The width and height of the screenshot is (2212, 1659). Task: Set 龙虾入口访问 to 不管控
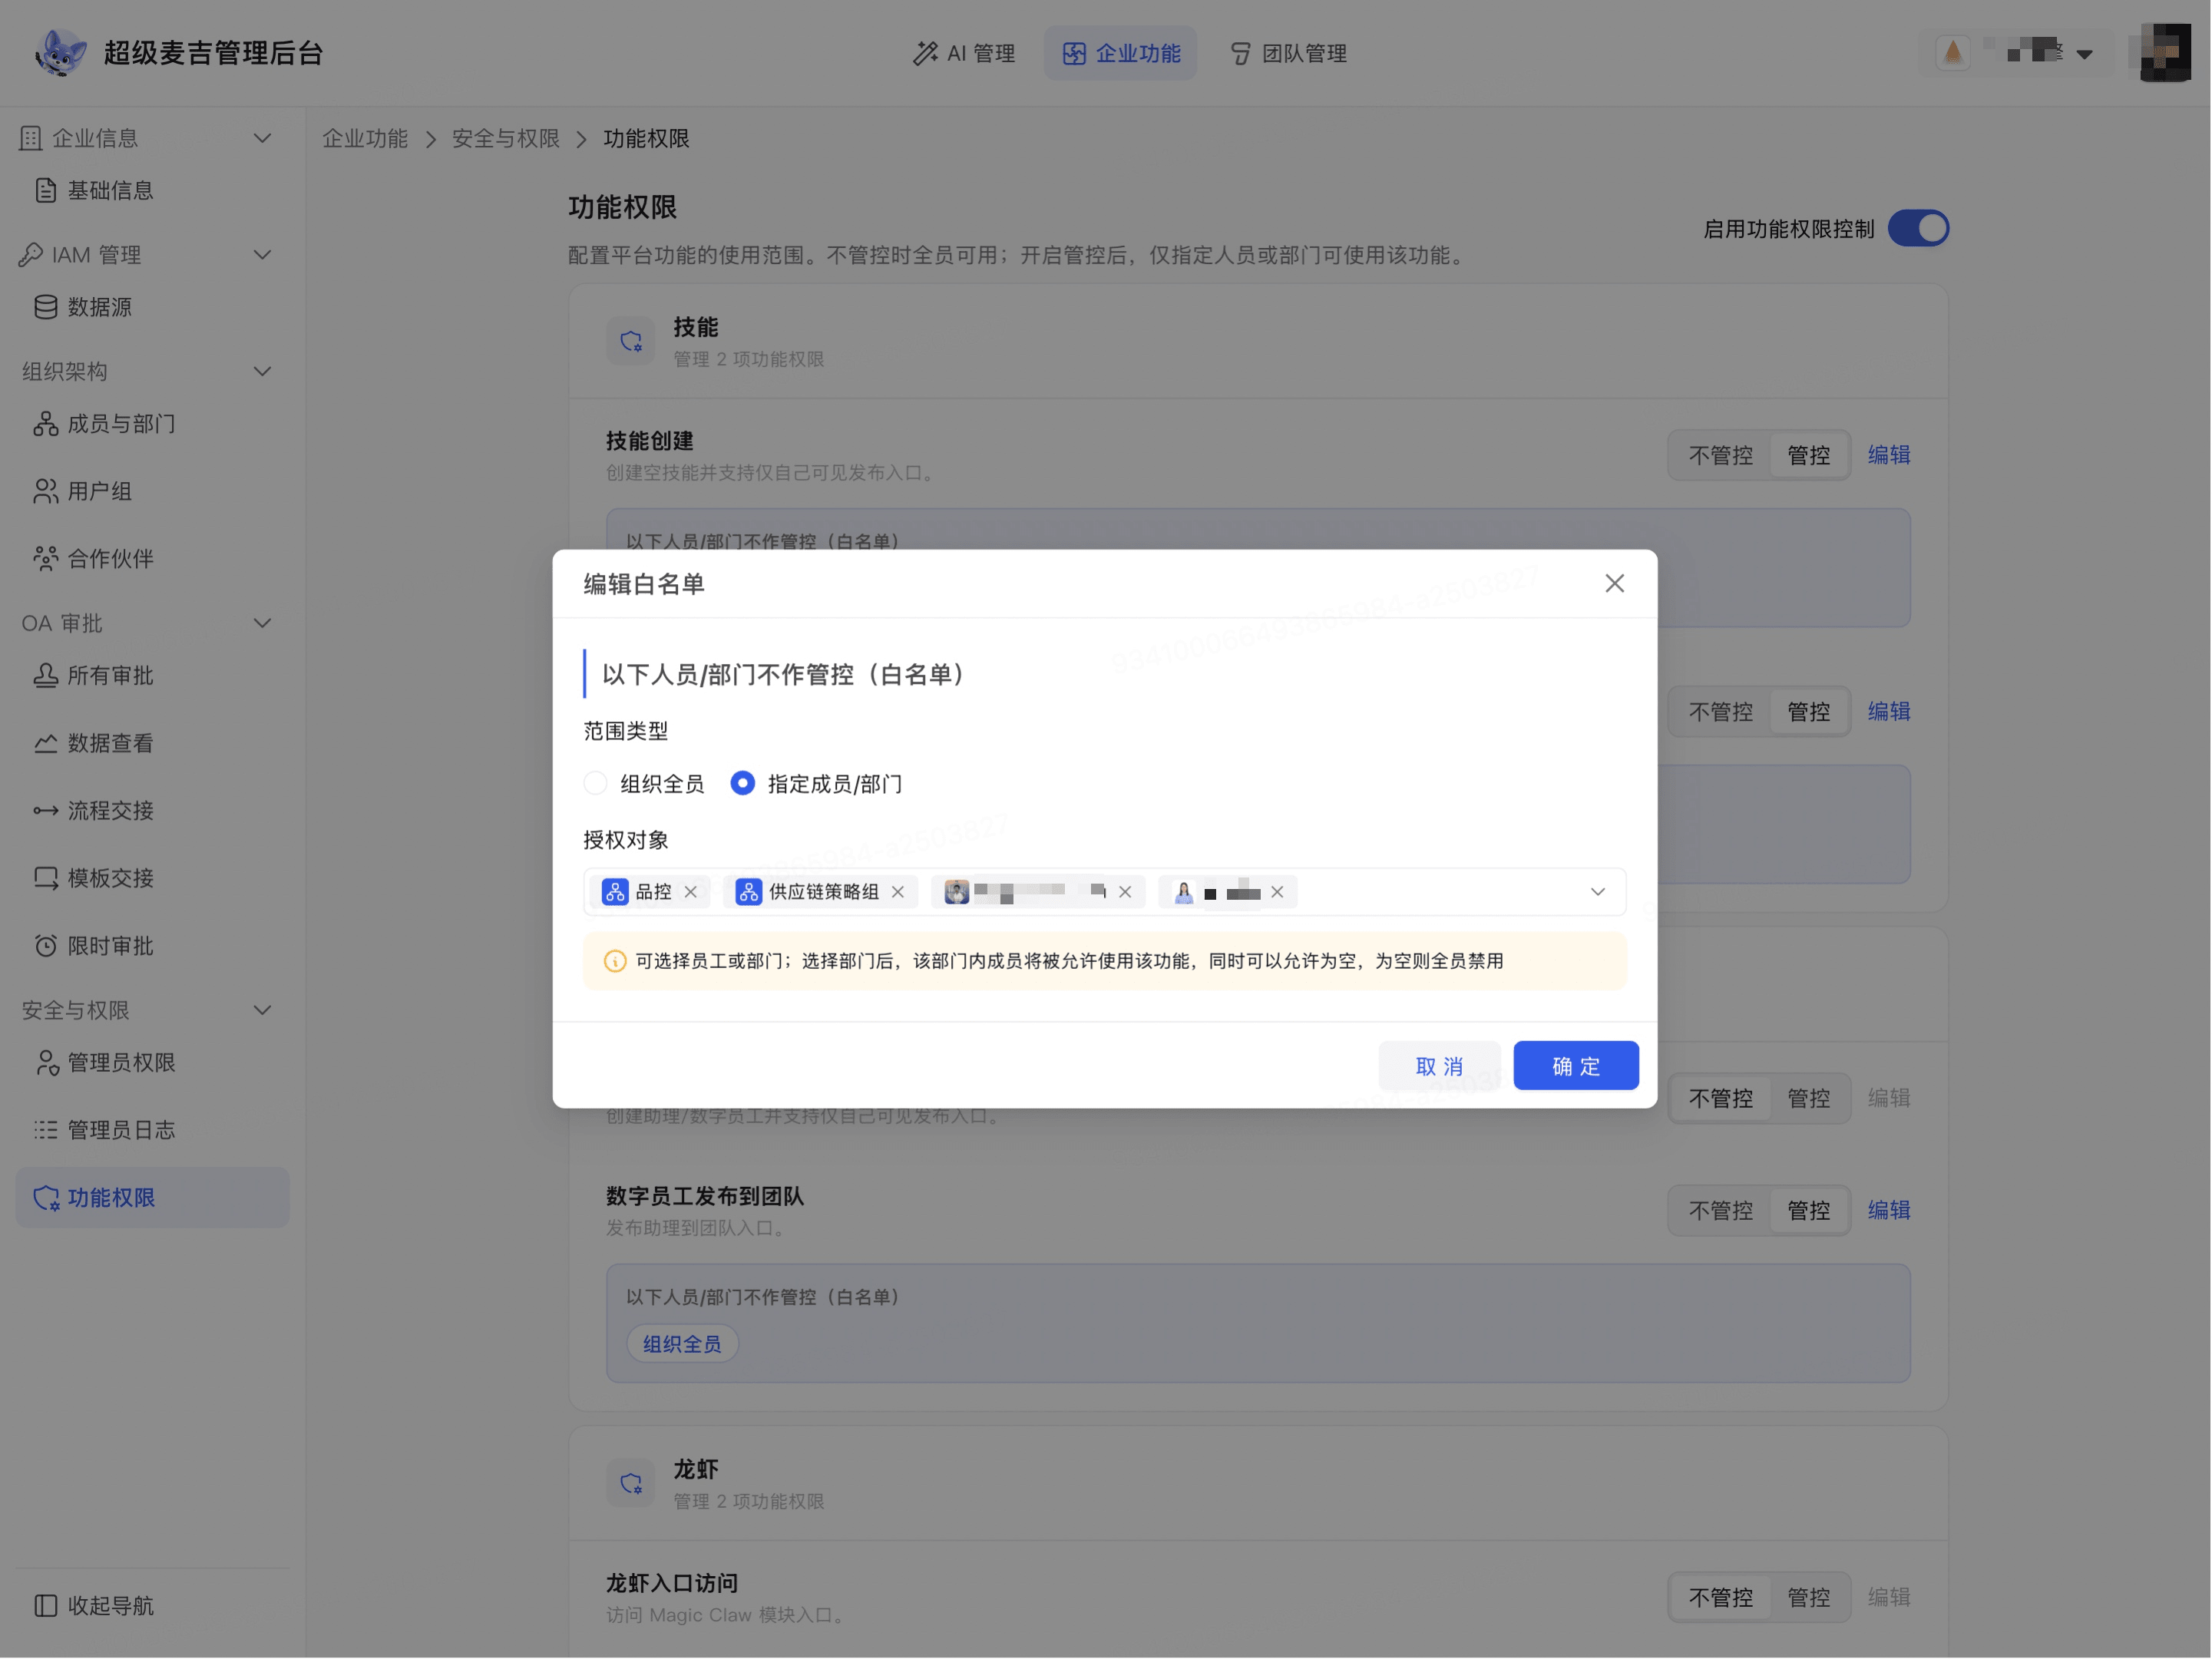coord(1721,1598)
